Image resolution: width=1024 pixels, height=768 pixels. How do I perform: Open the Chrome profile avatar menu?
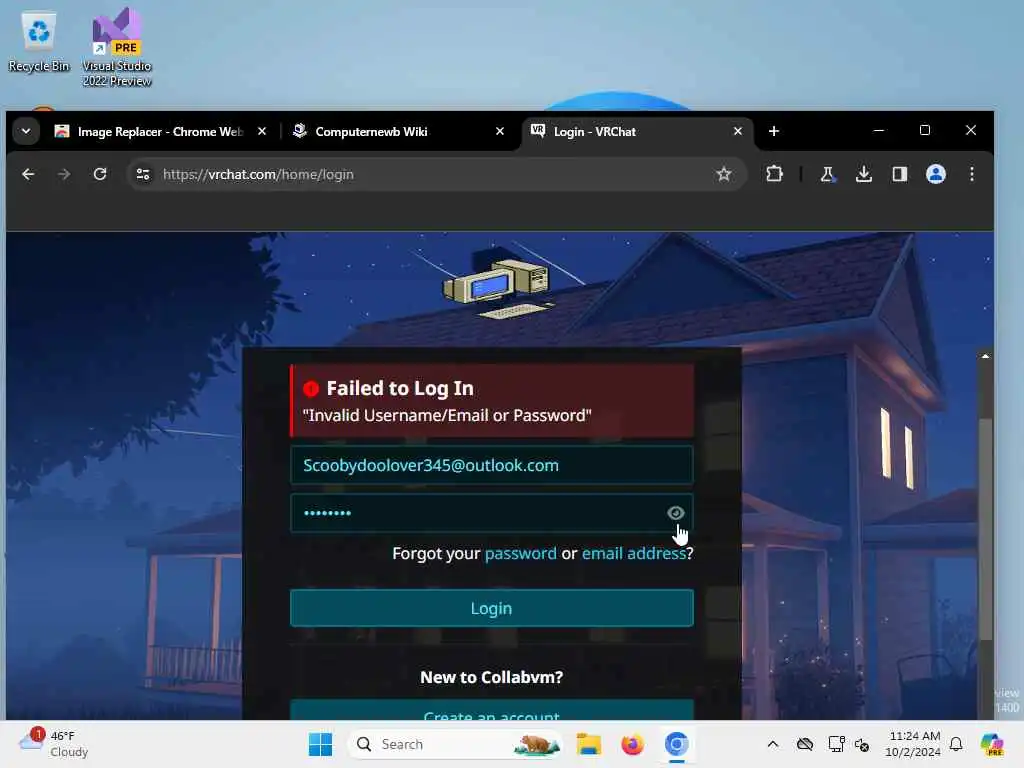pos(936,174)
